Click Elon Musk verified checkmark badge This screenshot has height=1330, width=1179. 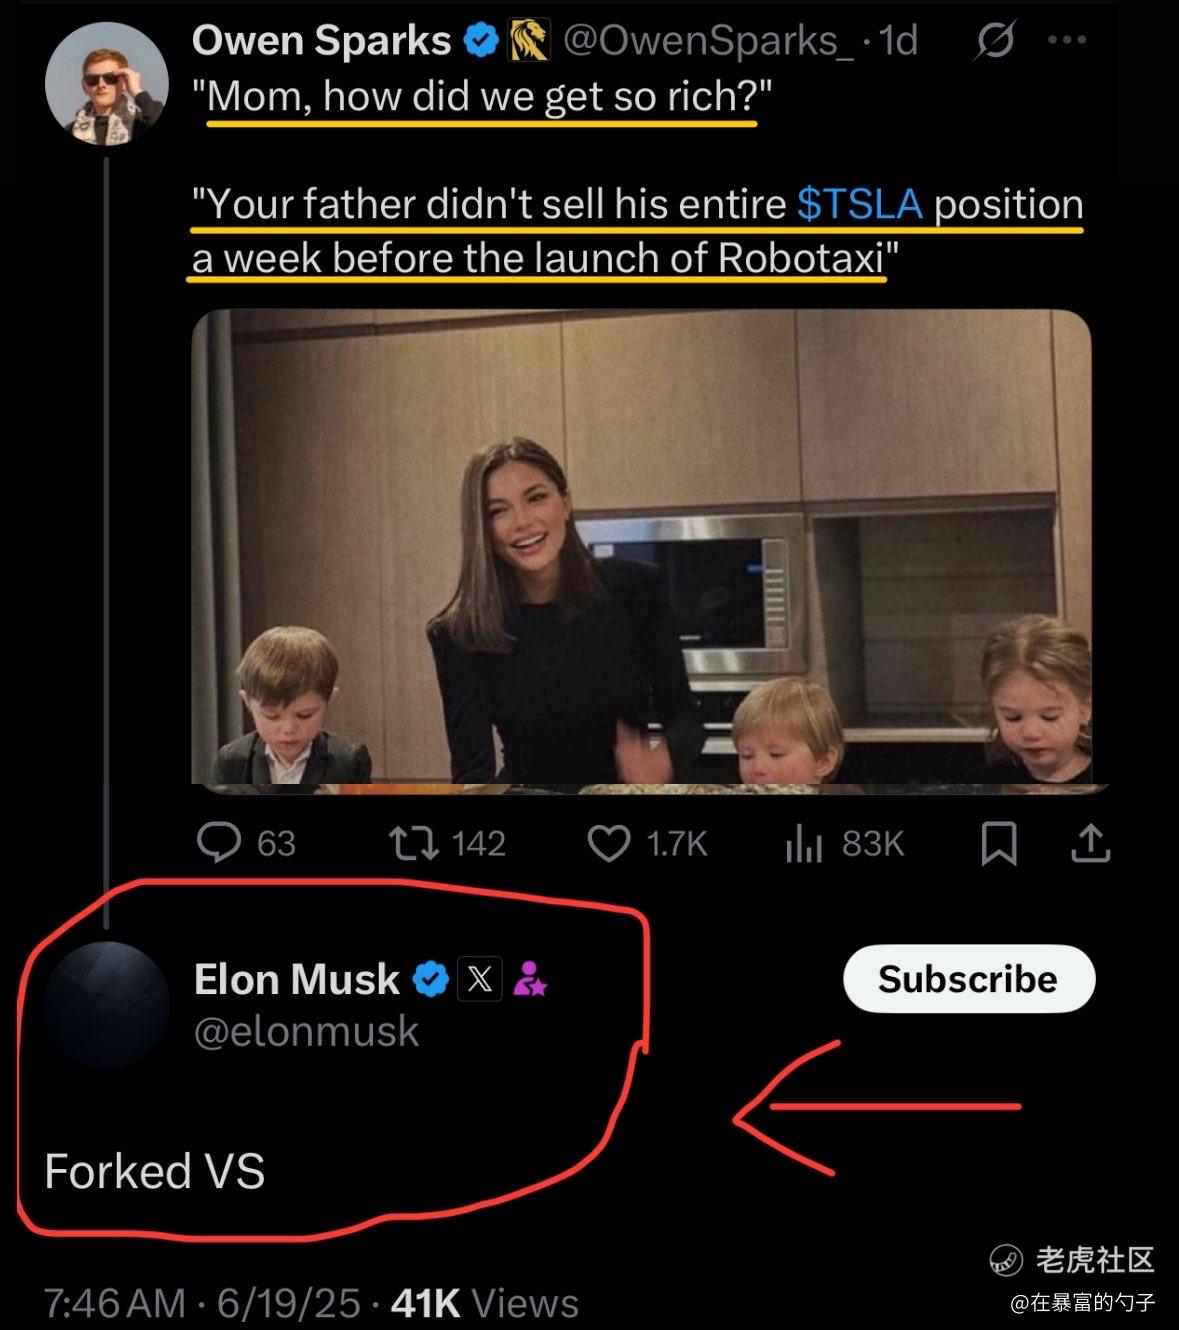431,979
